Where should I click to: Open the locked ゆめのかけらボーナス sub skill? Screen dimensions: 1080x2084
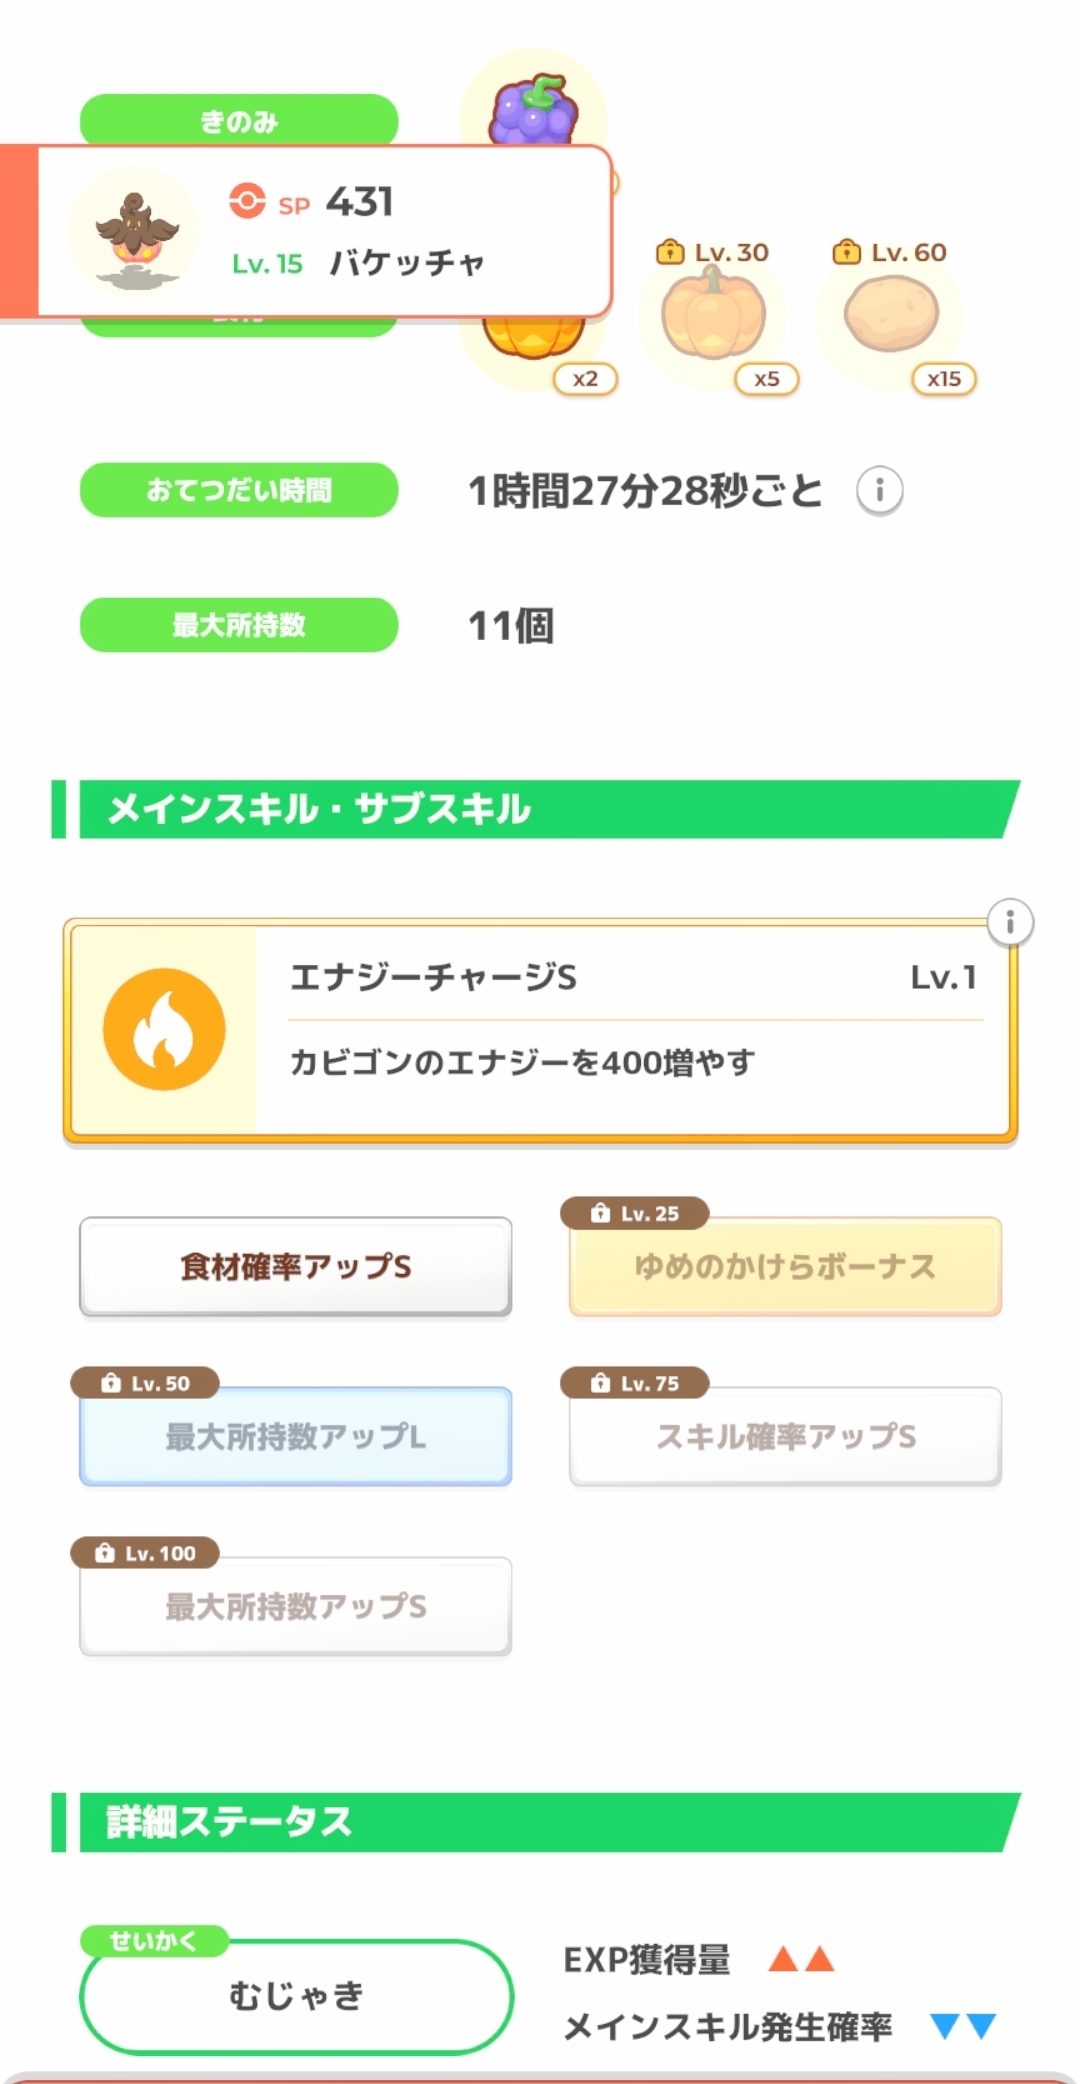click(785, 1267)
